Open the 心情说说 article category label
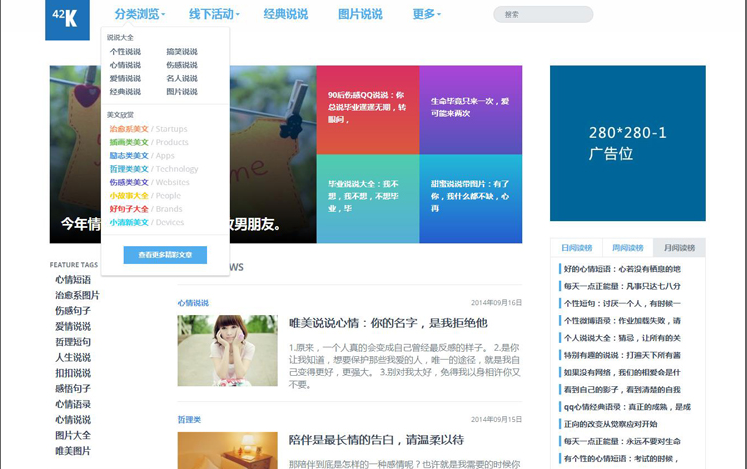Image resolution: width=747 pixels, height=469 pixels. click(193, 303)
